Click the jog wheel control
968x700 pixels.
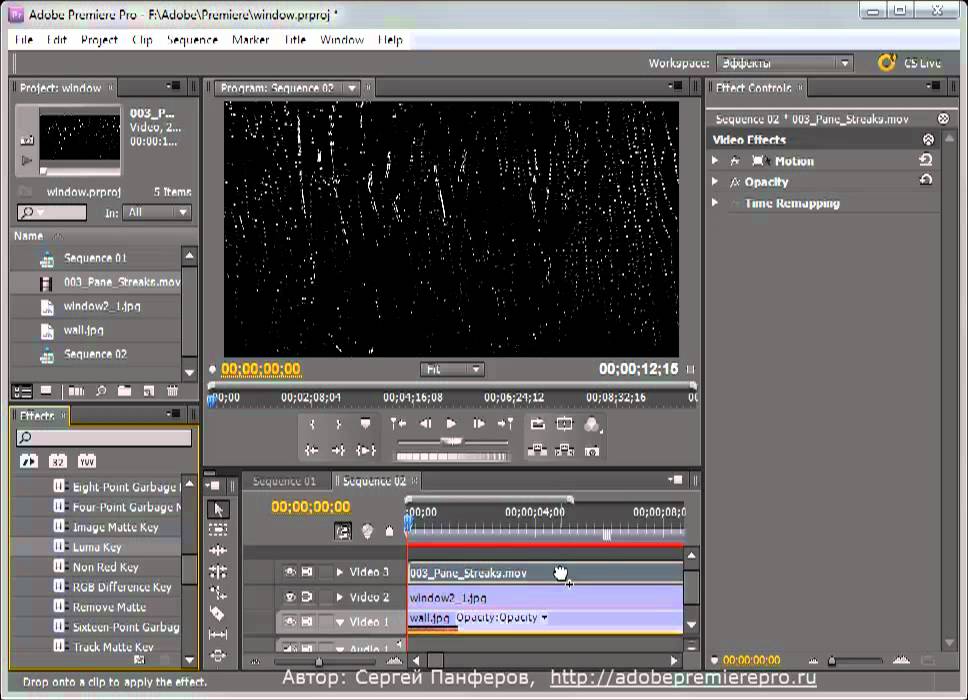[x=451, y=457]
